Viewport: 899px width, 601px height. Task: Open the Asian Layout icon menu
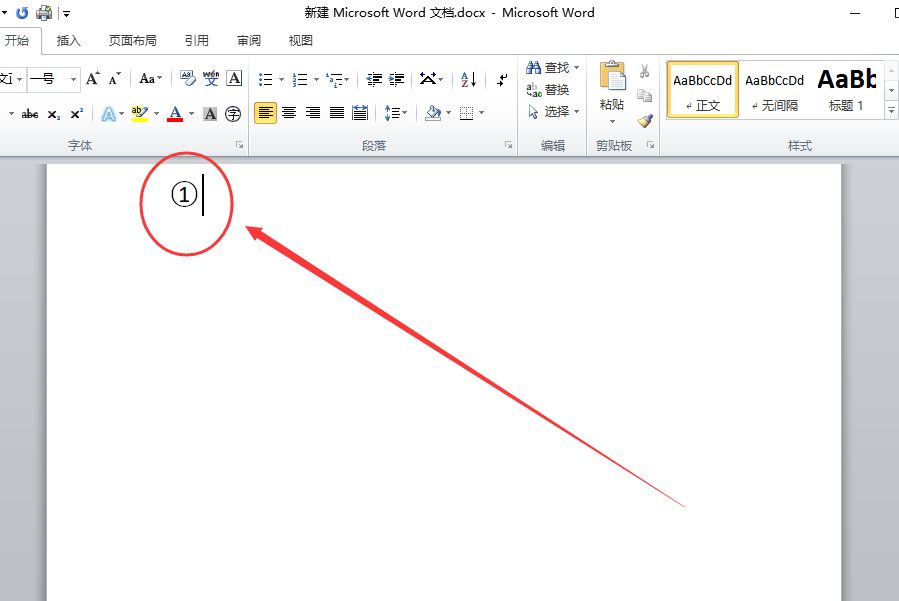coord(431,79)
